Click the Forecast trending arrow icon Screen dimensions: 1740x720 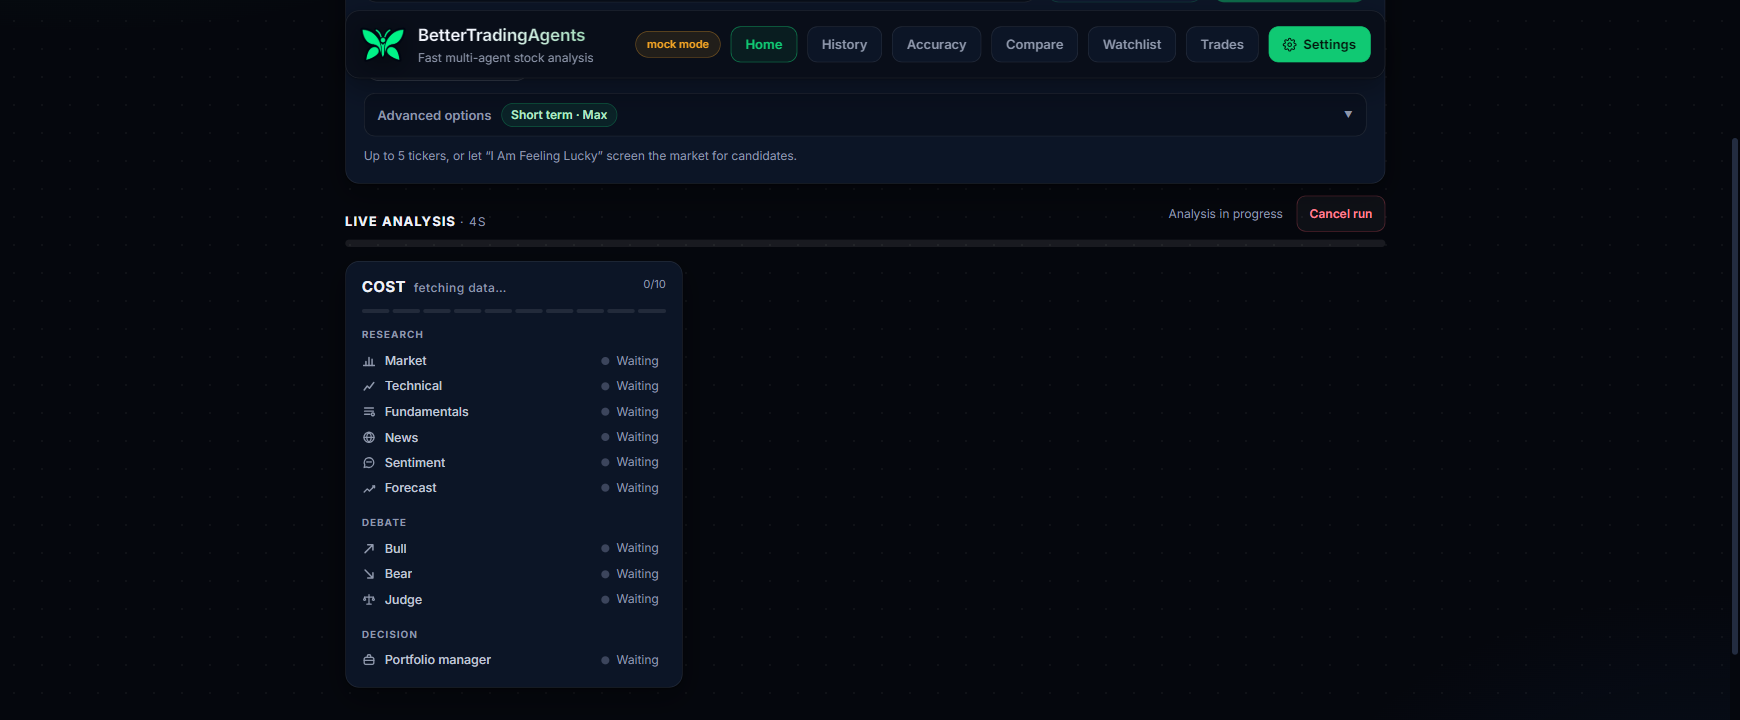click(x=369, y=488)
